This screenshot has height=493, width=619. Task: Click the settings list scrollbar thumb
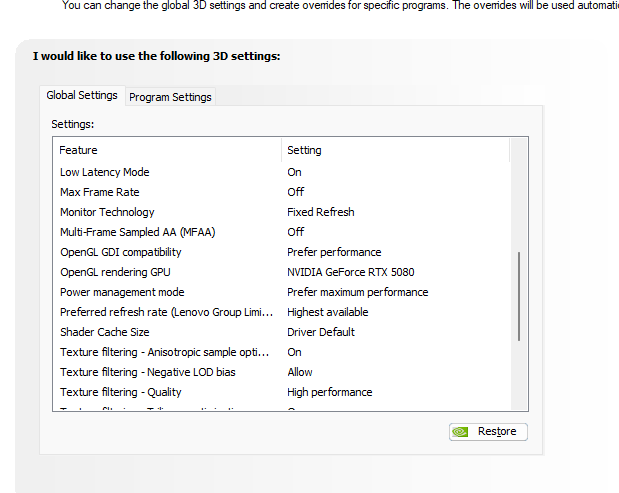click(519, 296)
